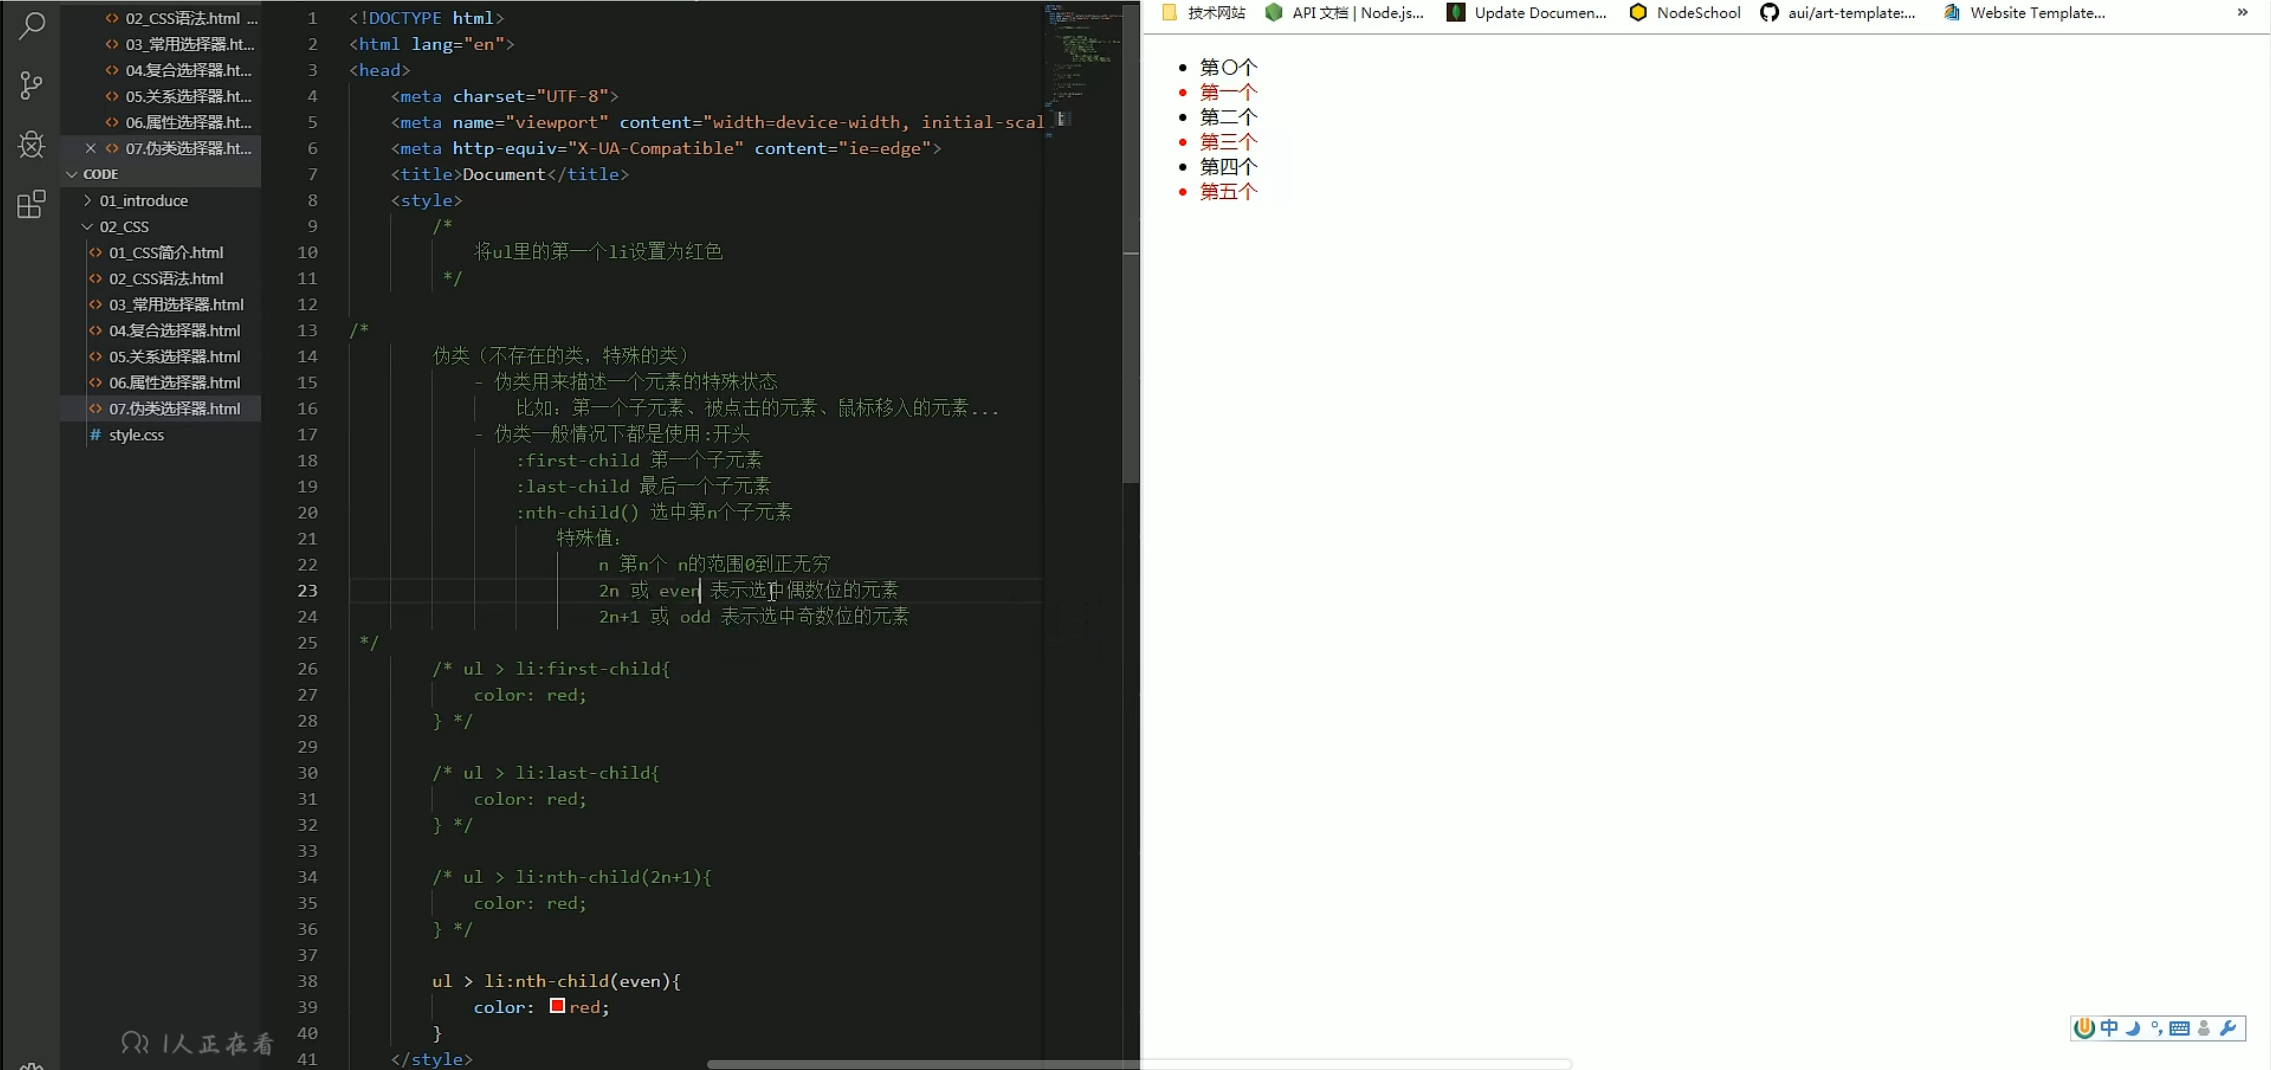Open the Debug view bug icon
The image size is (2271, 1070).
31,145
